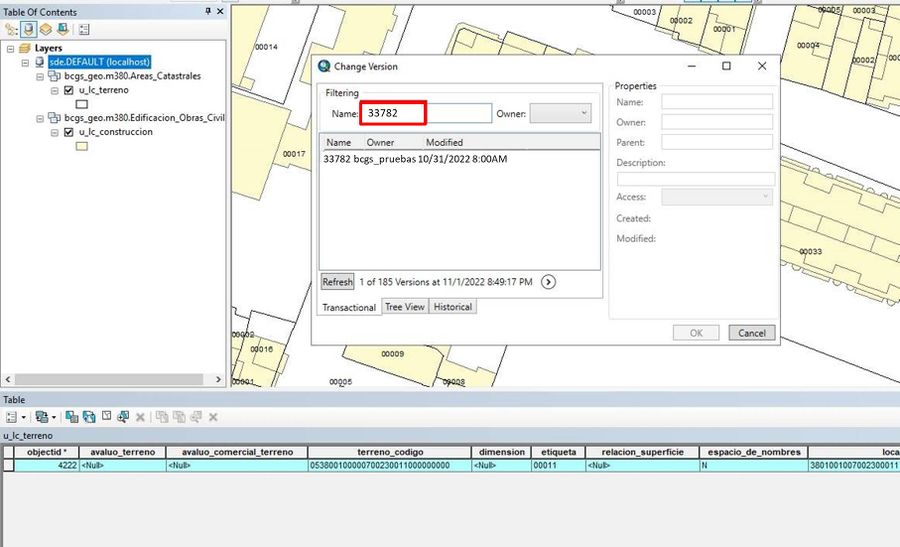Switch to the Tree View tab
This screenshot has width=900, height=547.
[405, 307]
